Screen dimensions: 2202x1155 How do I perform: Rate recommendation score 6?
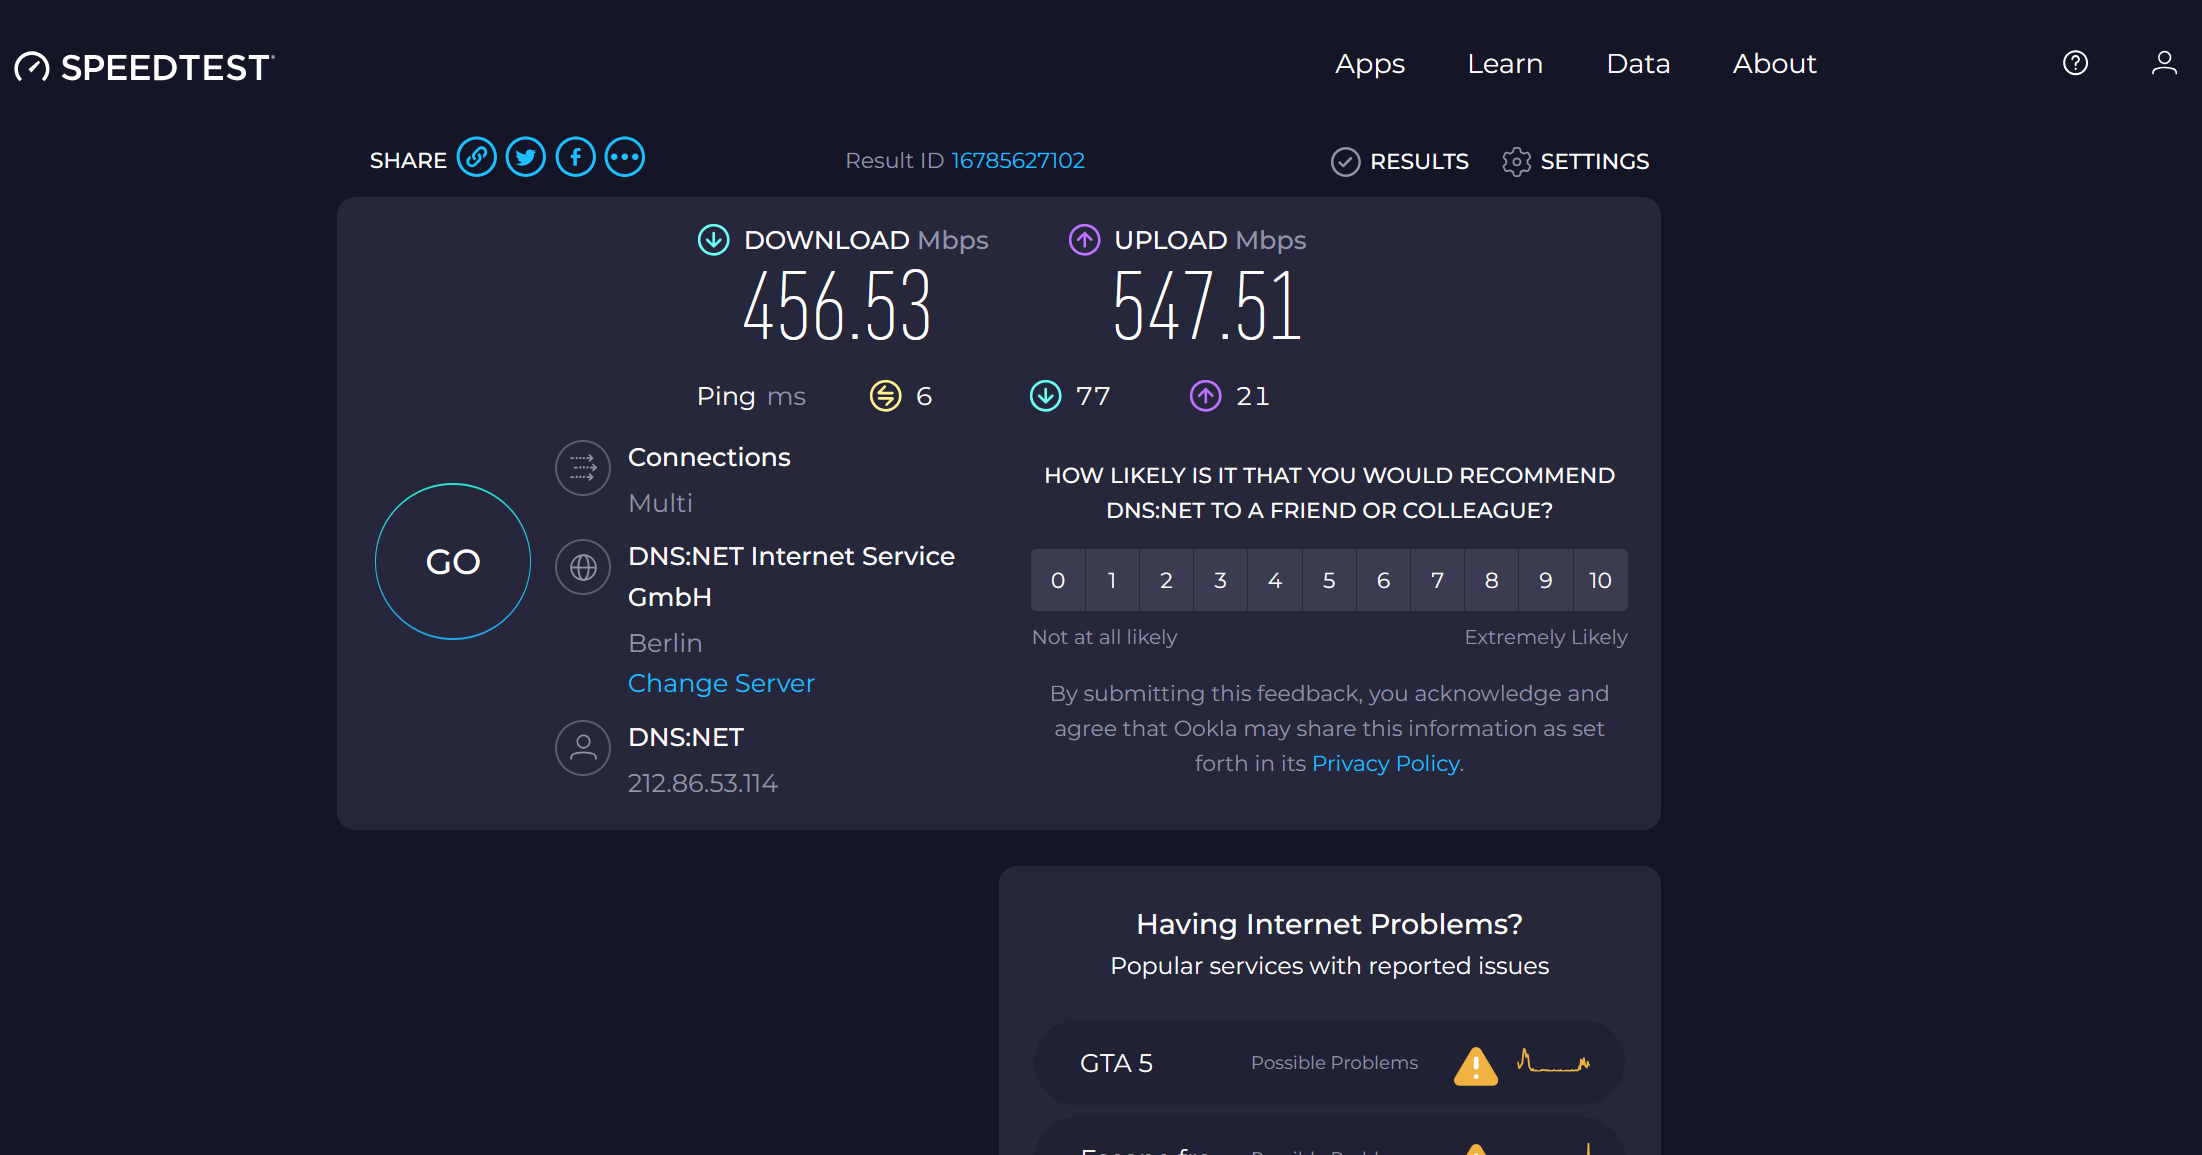click(1383, 580)
